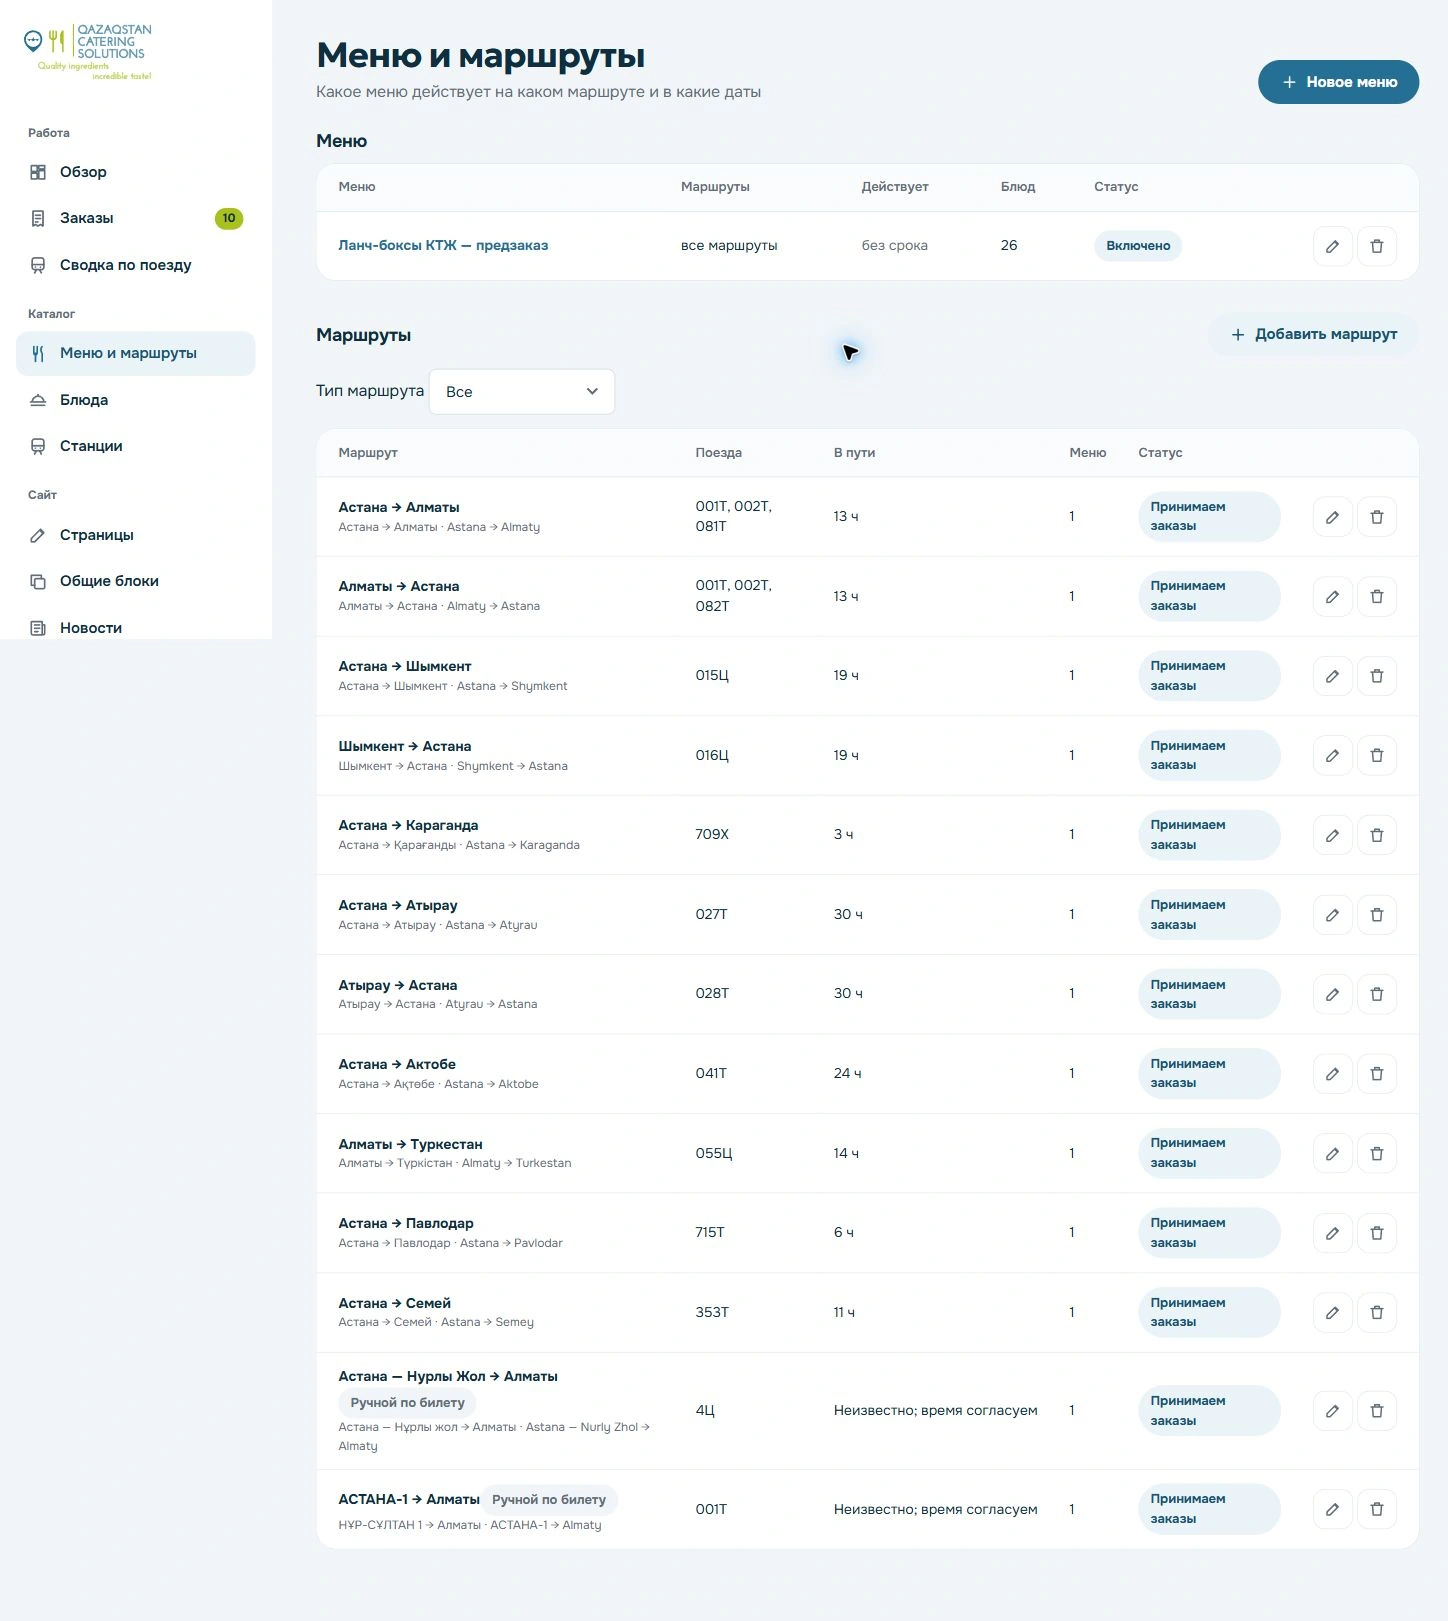Open Обзор in the sidebar
The width and height of the screenshot is (1448, 1621).
[136, 172]
